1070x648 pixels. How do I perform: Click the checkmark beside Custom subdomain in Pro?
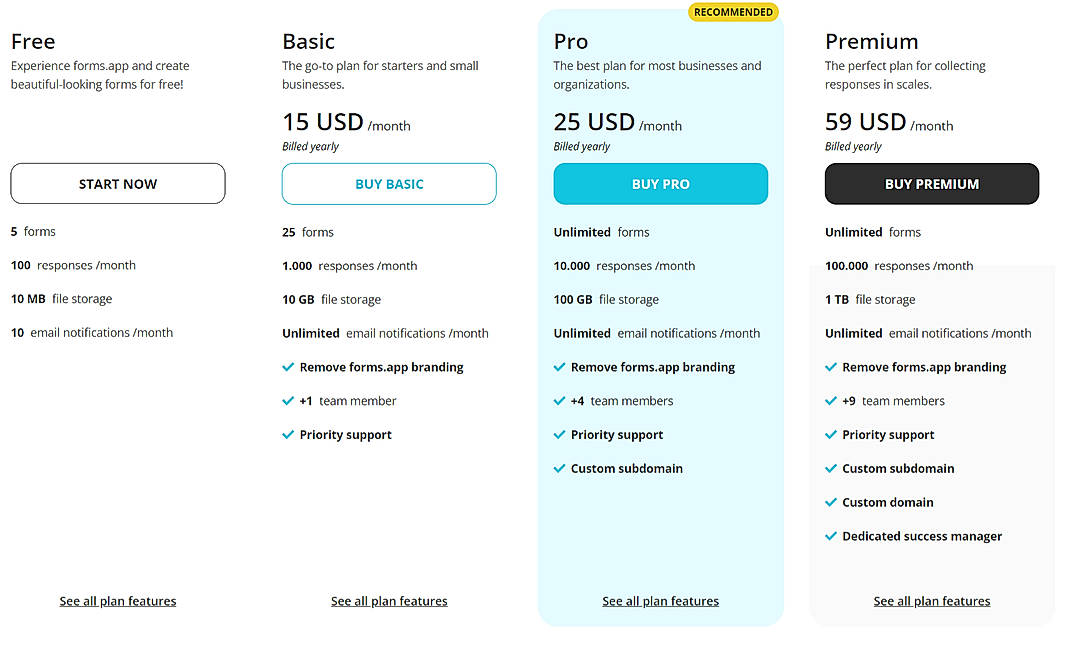tap(559, 468)
